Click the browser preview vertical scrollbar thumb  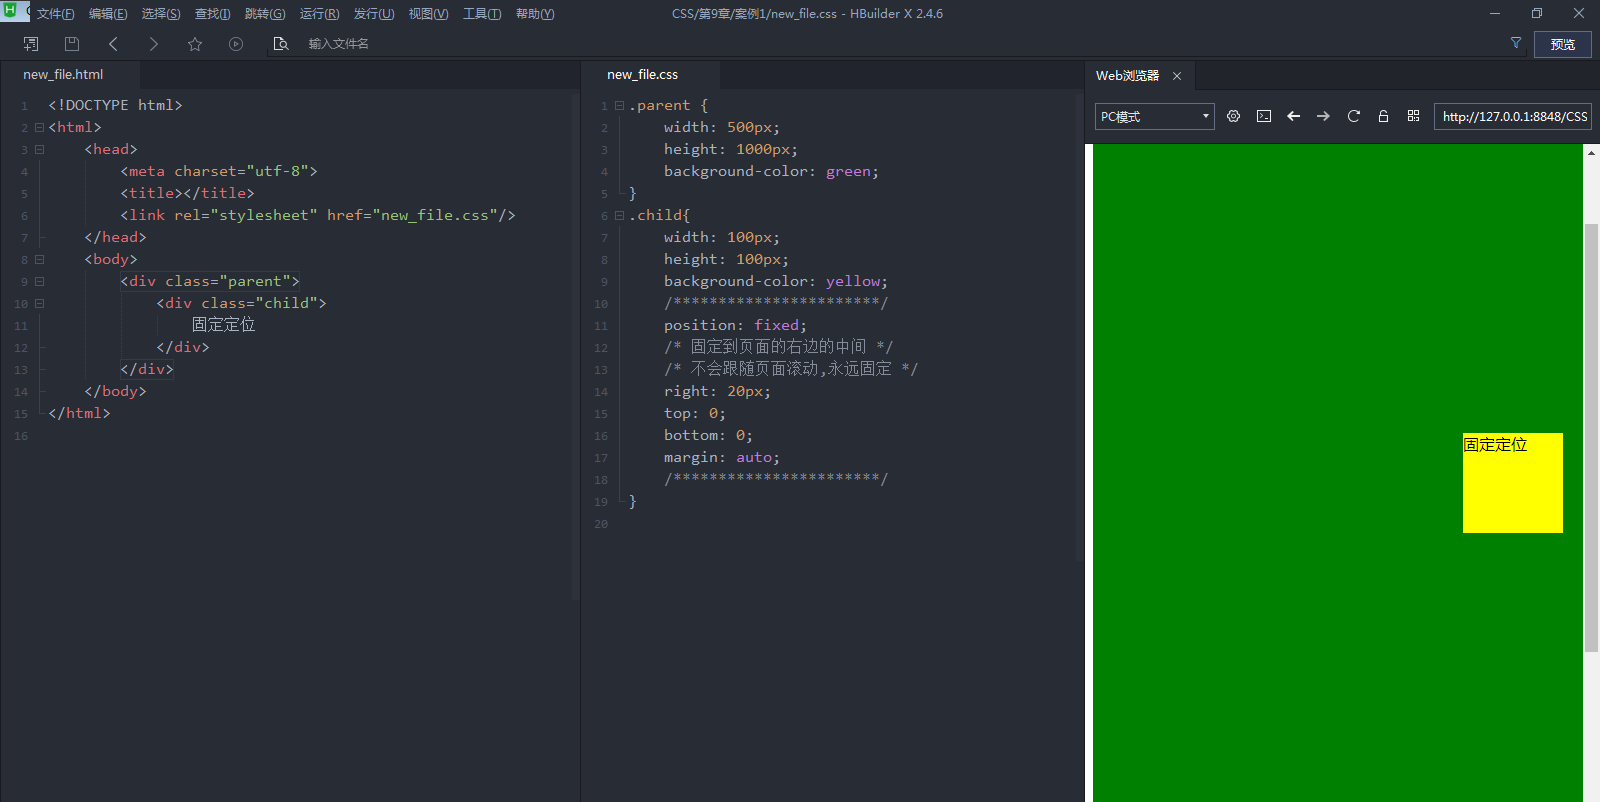tap(1591, 438)
